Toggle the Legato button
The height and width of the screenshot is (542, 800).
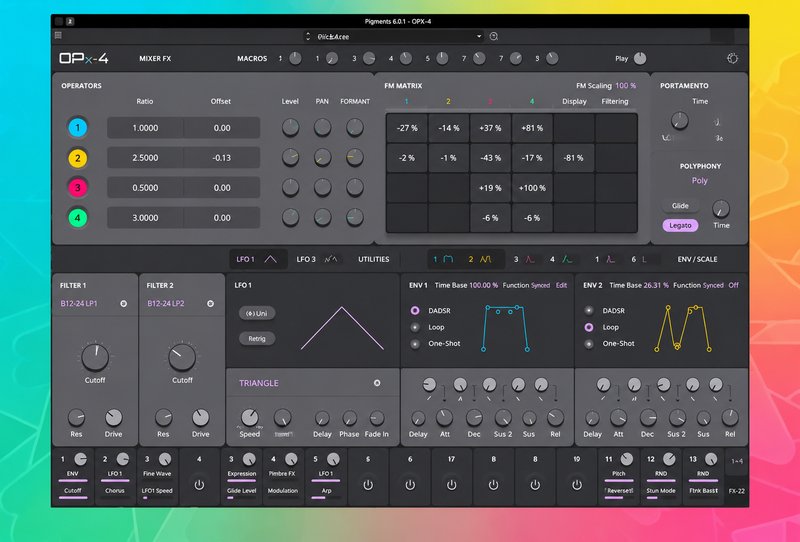(x=680, y=225)
